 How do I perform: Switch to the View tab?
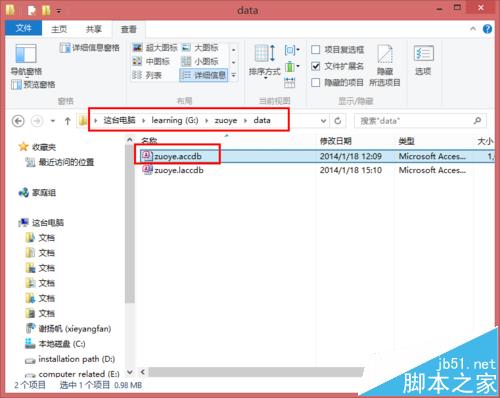(129, 29)
